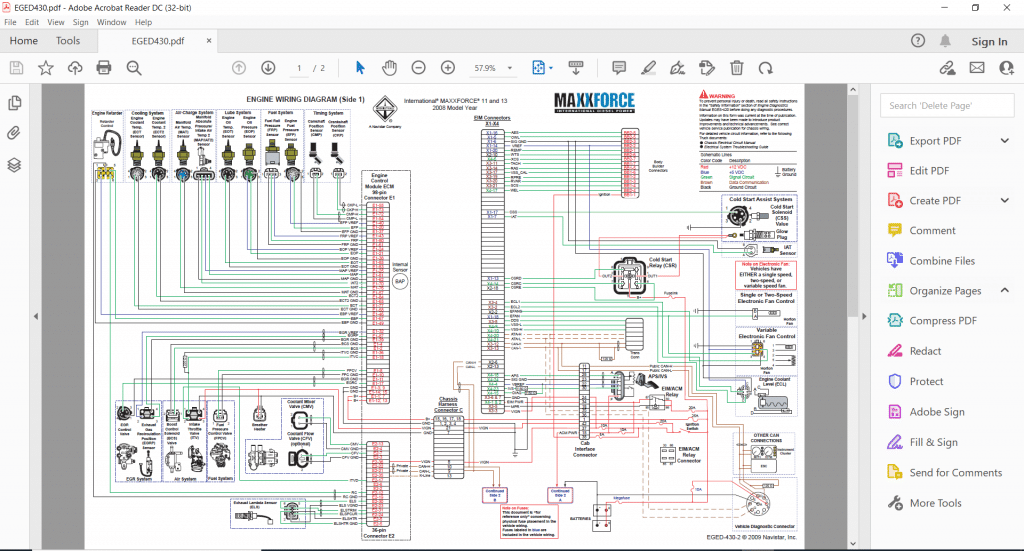Open the page thumbnails panel
The width and height of the screenshot is (1024, 551).
click(x=14, y=103)
